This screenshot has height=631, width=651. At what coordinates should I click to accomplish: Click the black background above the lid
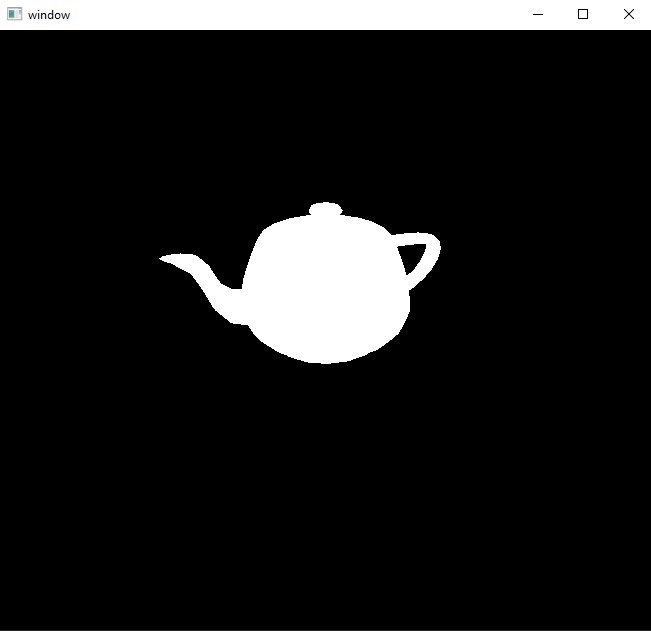tap(326, 125)
